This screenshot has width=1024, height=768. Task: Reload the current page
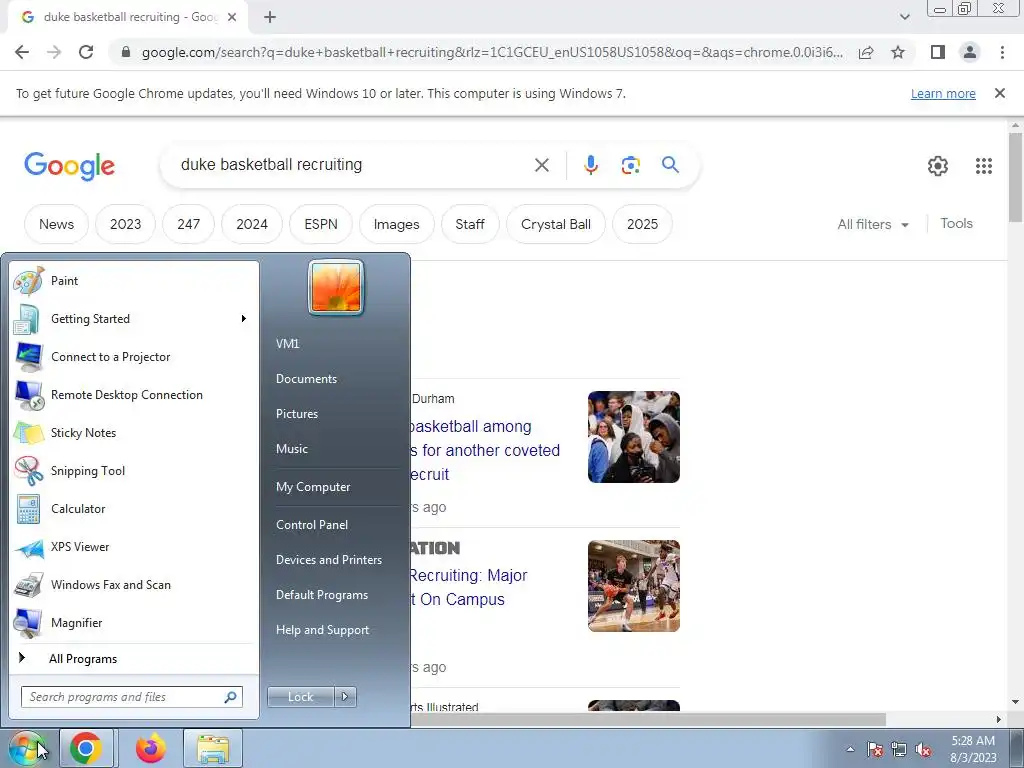click(x=86, y=52)
